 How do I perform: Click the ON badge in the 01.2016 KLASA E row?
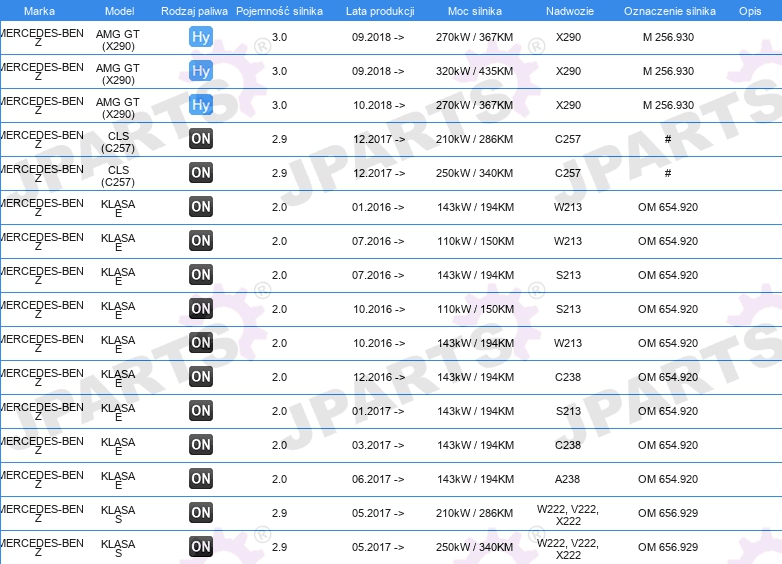[x=201, y=207]
